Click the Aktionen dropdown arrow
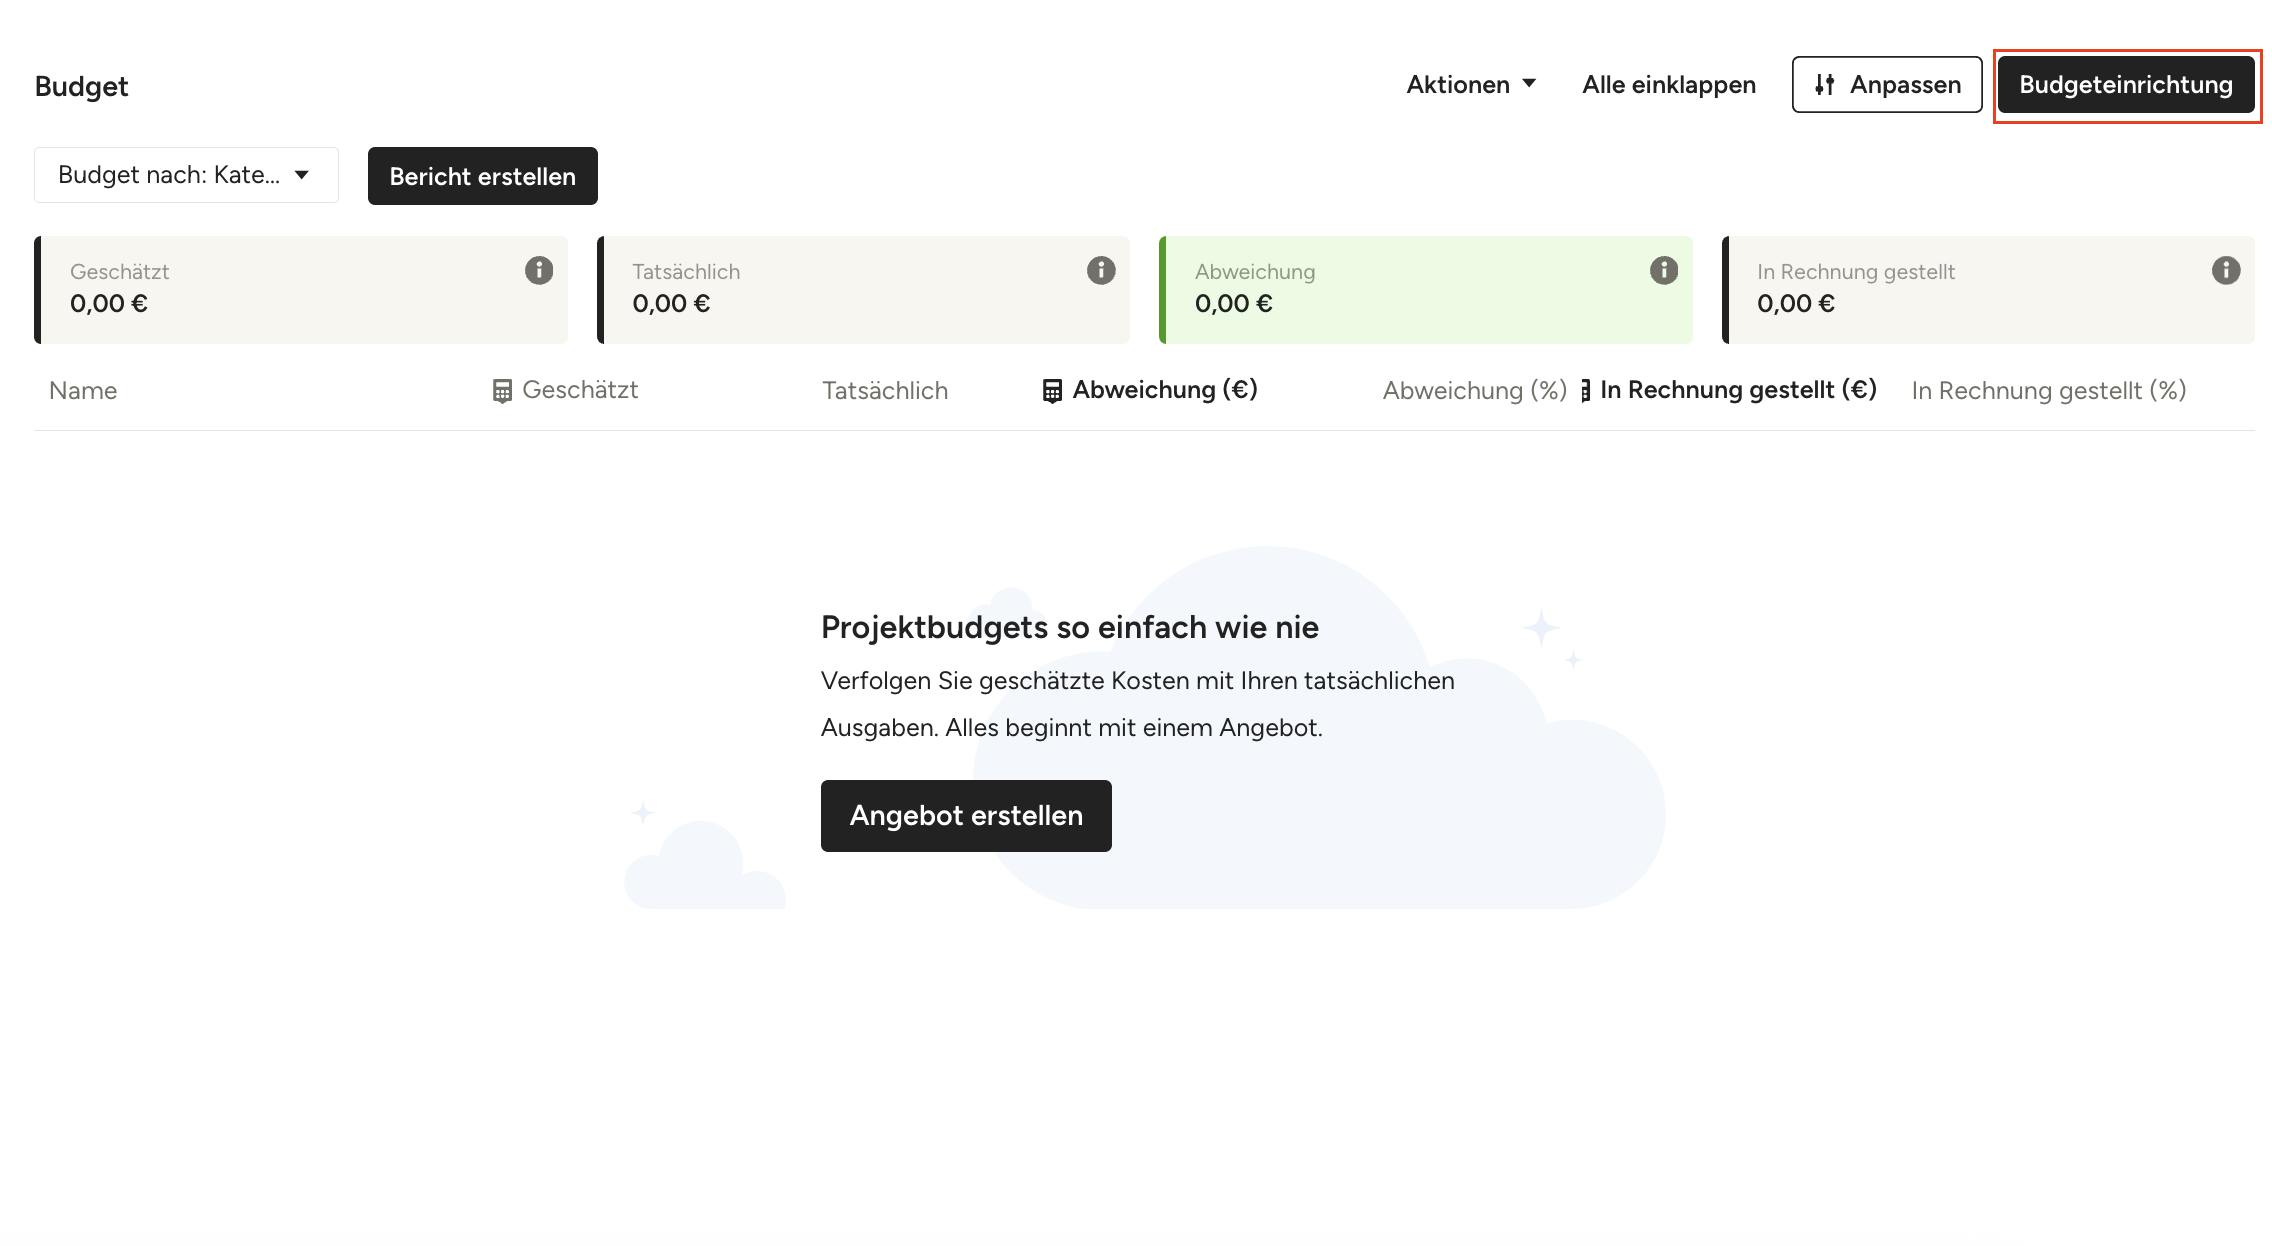This screenshot has height=1246, width=2272. (1529, 83)
